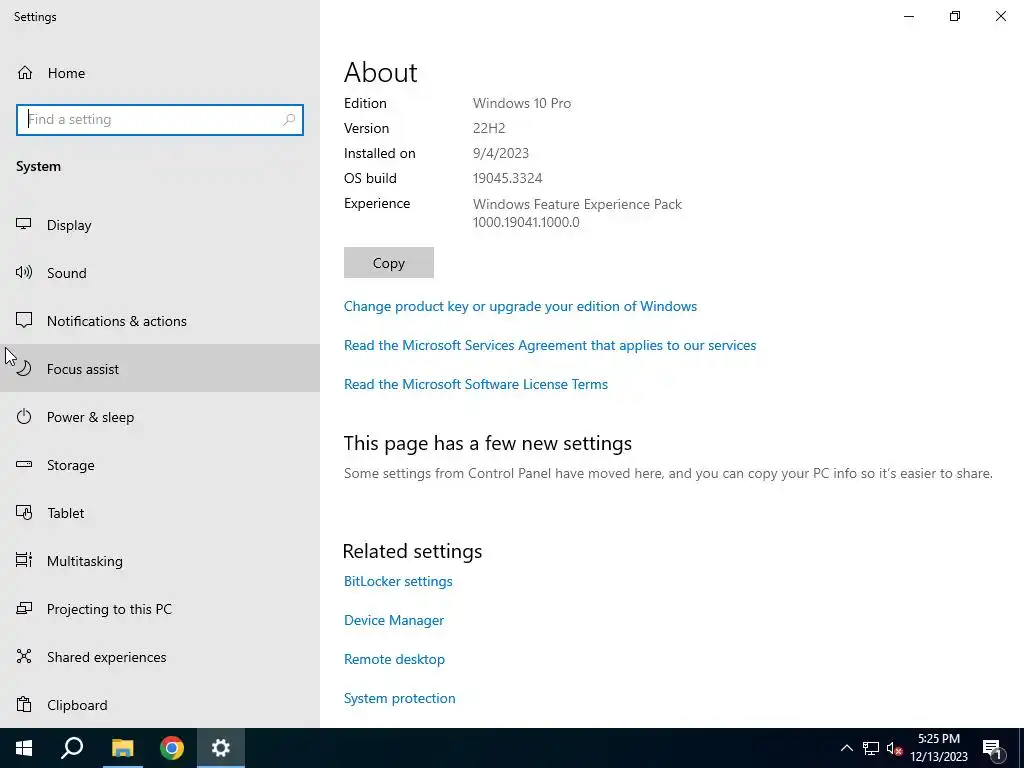Minimize the Settings window
The height and width of the screenshot is (768, 1024).
click(909, 16)
